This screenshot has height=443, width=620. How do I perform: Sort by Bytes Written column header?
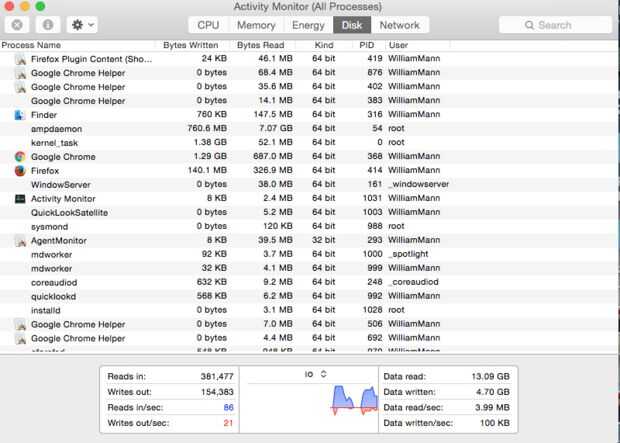(191, 45)
